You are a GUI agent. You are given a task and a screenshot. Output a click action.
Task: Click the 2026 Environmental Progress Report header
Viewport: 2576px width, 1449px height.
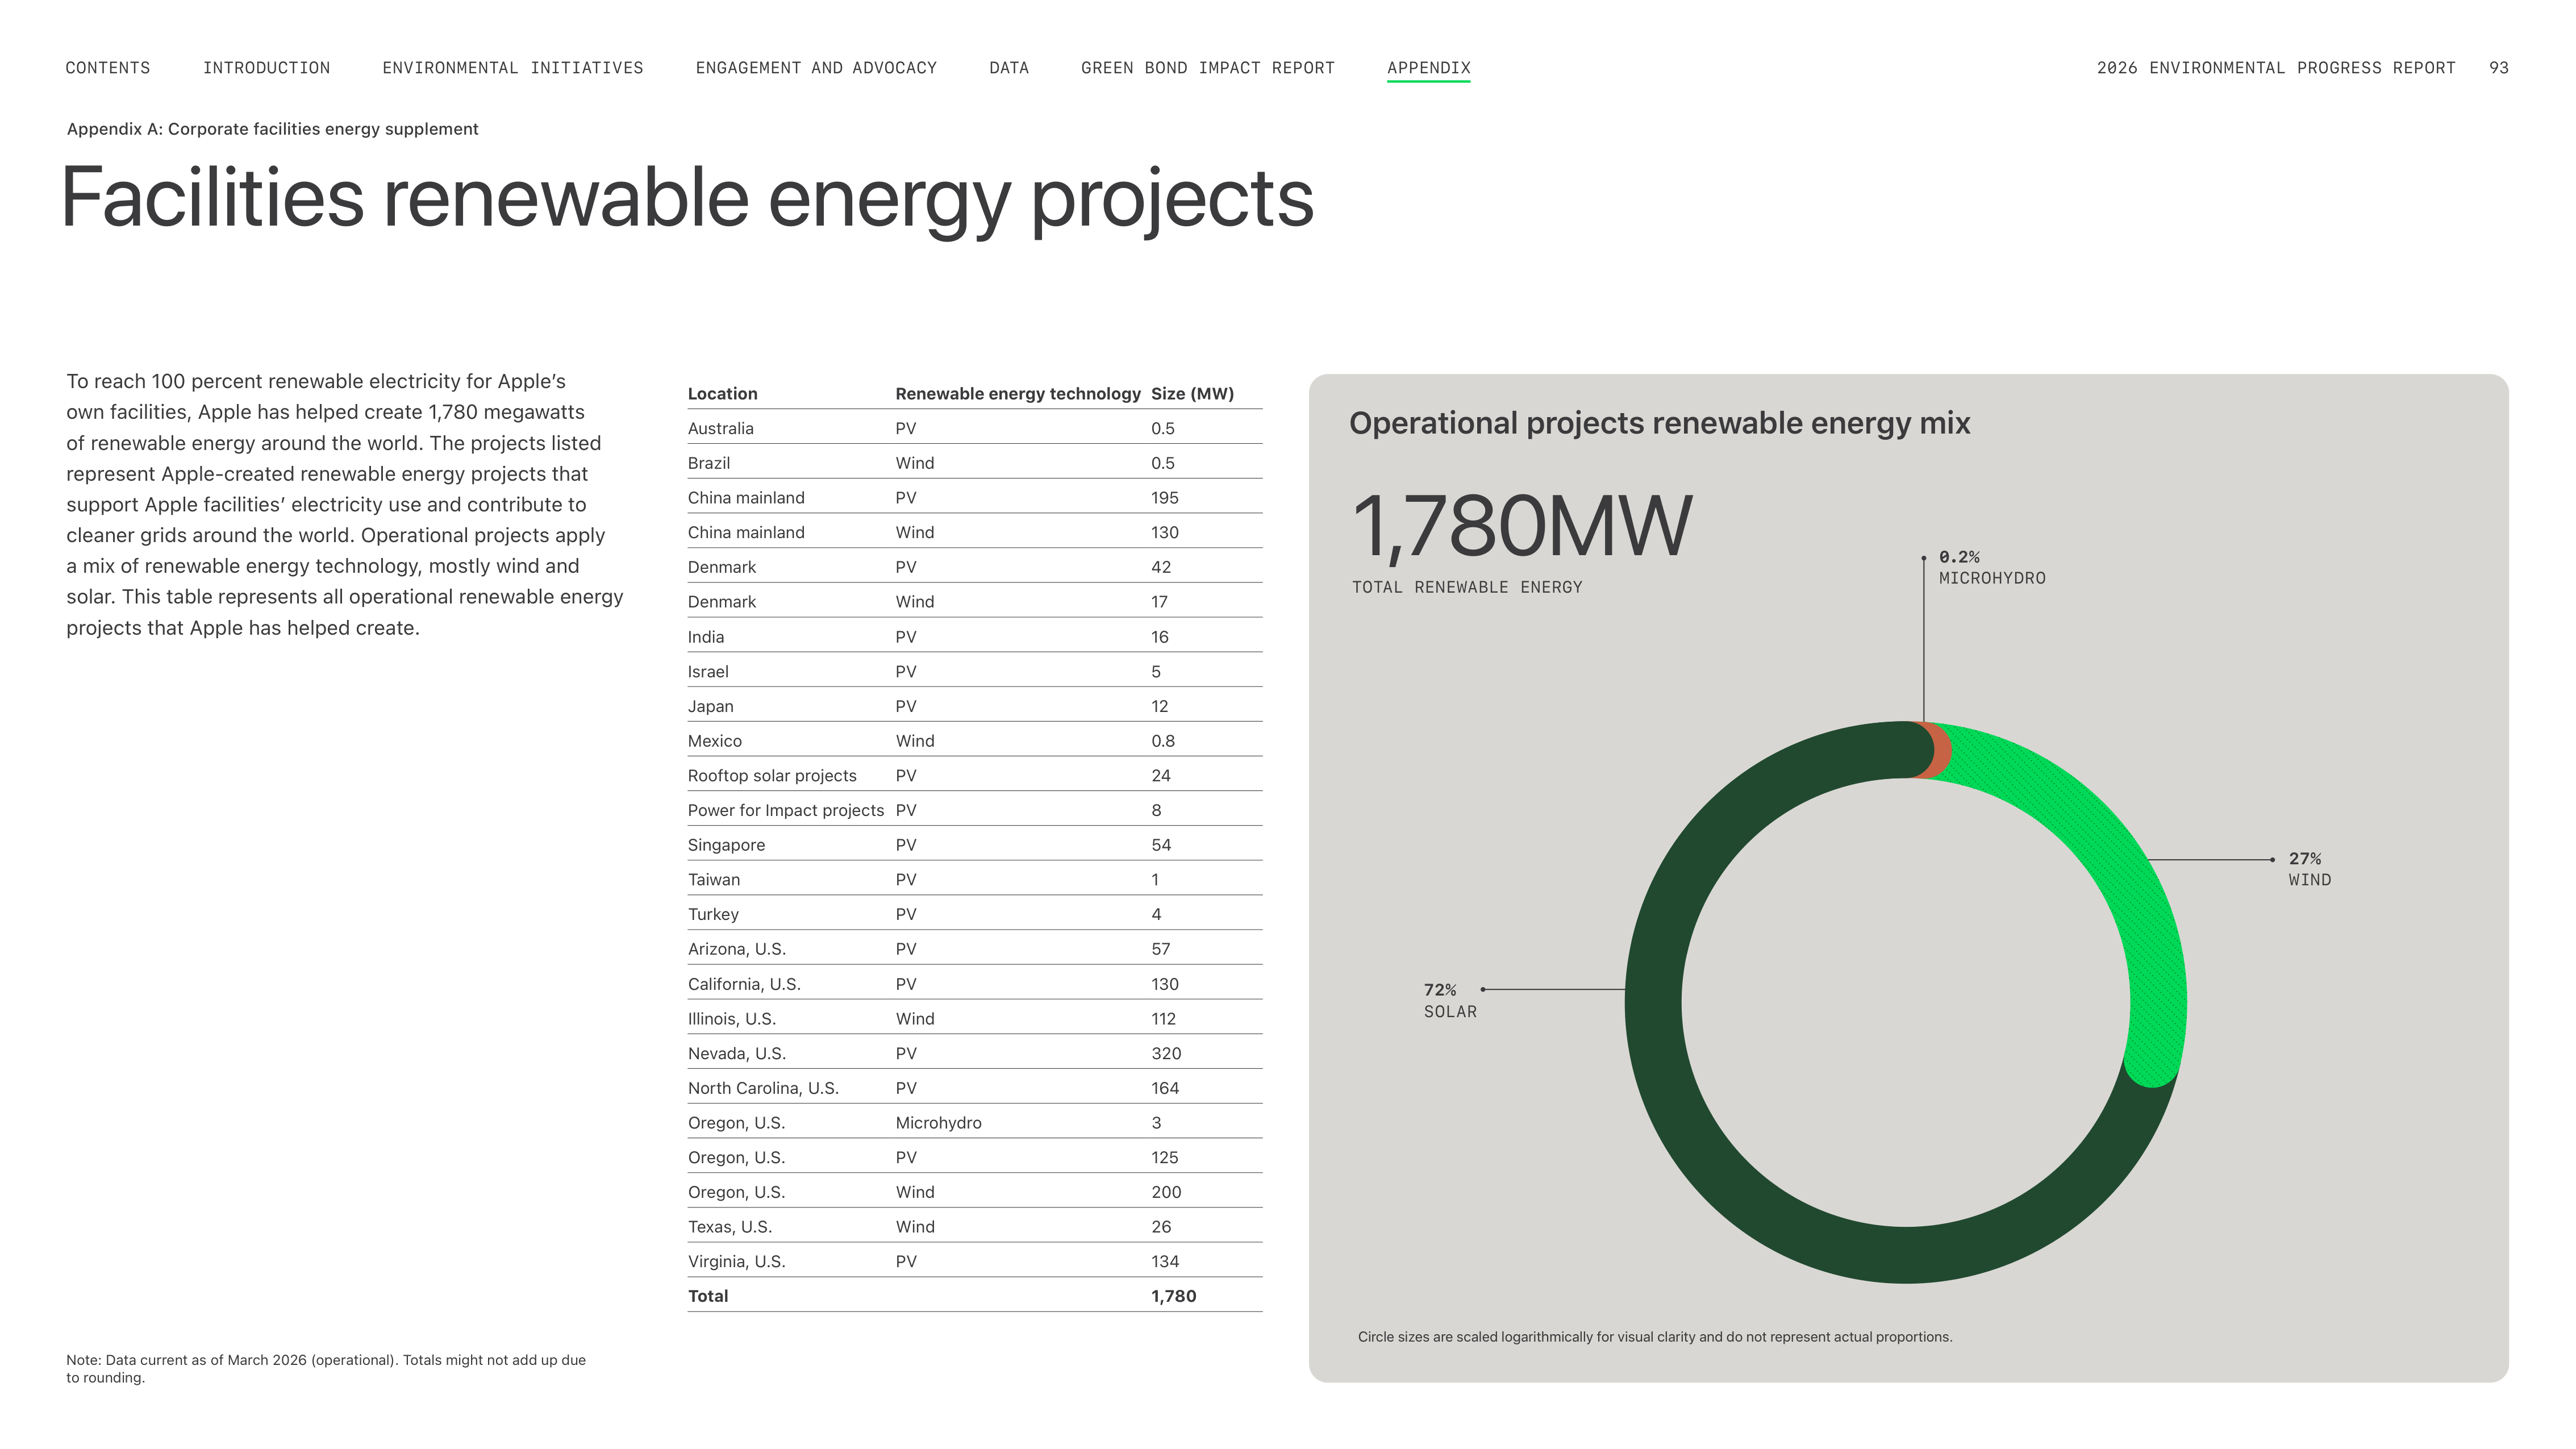2275,68
